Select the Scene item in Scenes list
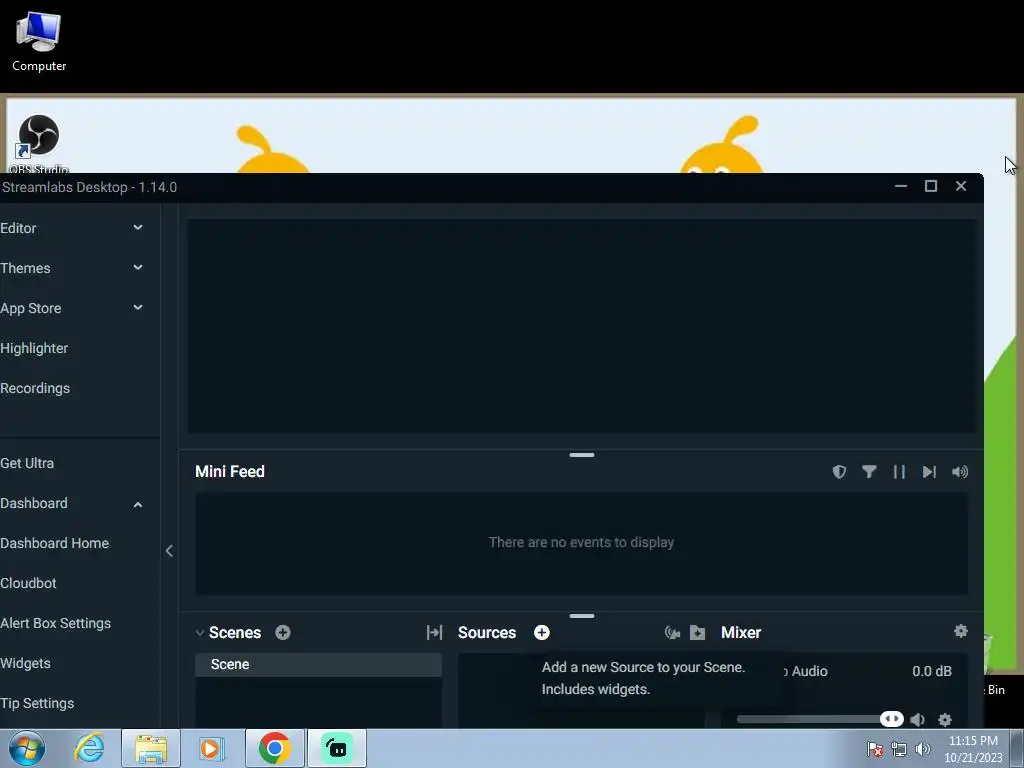 [319, 665]
